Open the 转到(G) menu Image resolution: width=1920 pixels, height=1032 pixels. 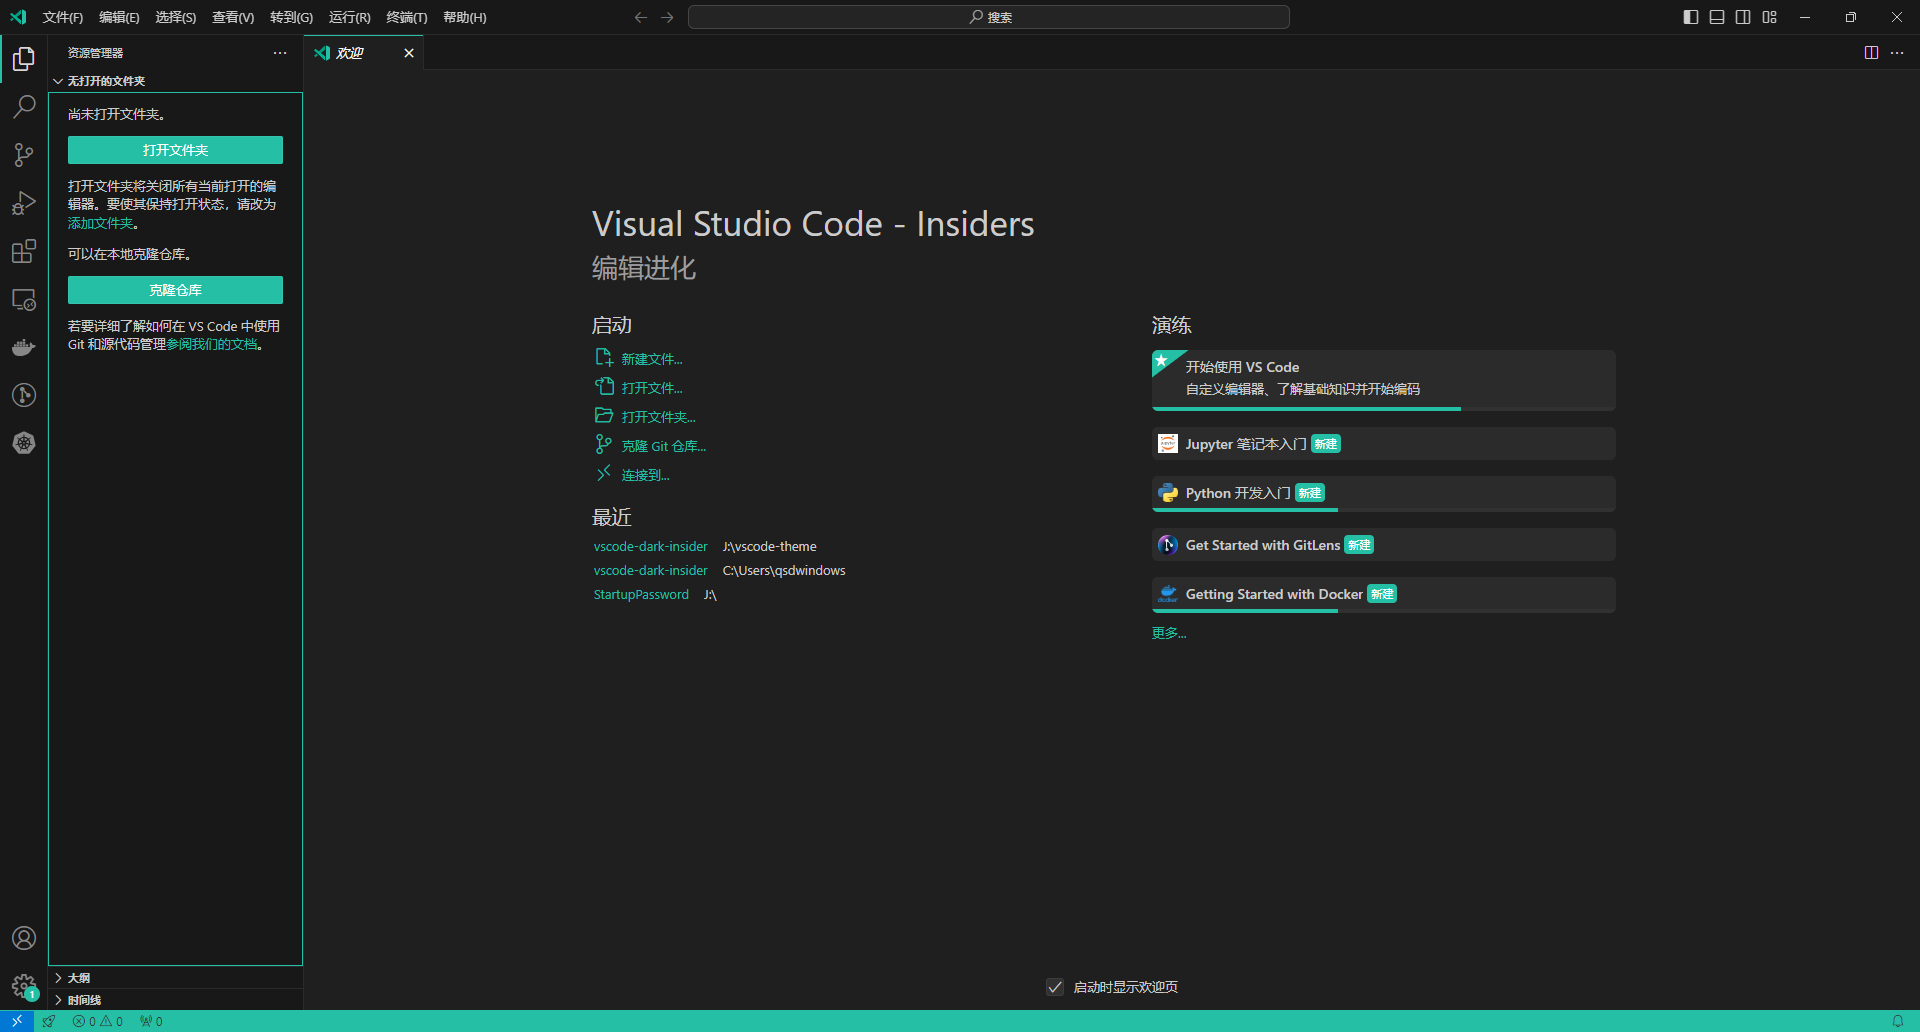291,17
